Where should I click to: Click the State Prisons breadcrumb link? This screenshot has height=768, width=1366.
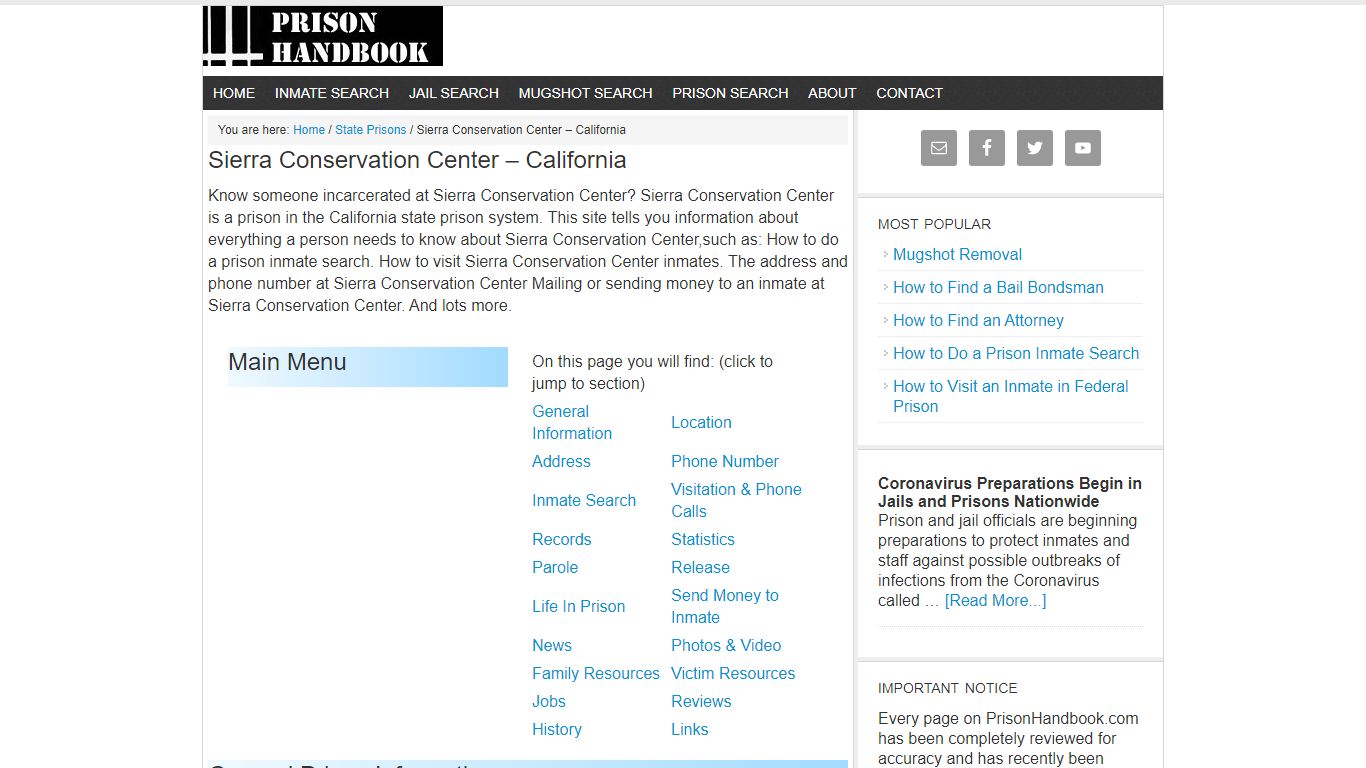point(370,129)
